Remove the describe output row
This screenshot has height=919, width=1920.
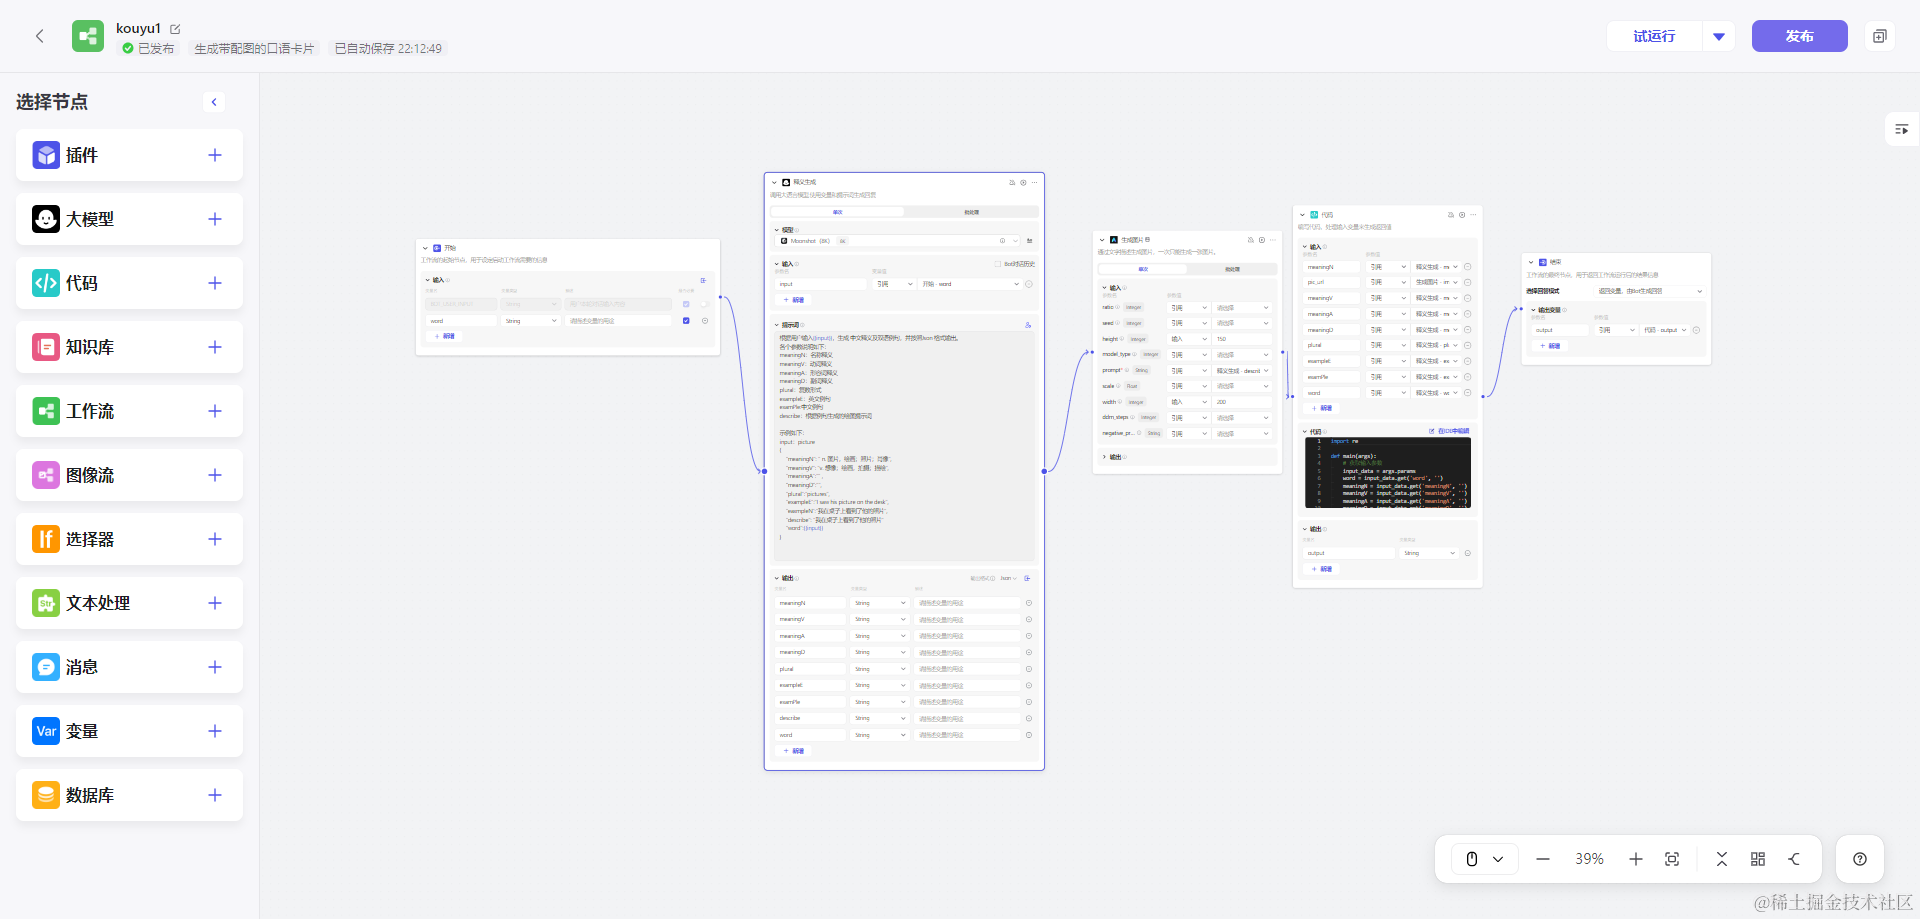1029,718
